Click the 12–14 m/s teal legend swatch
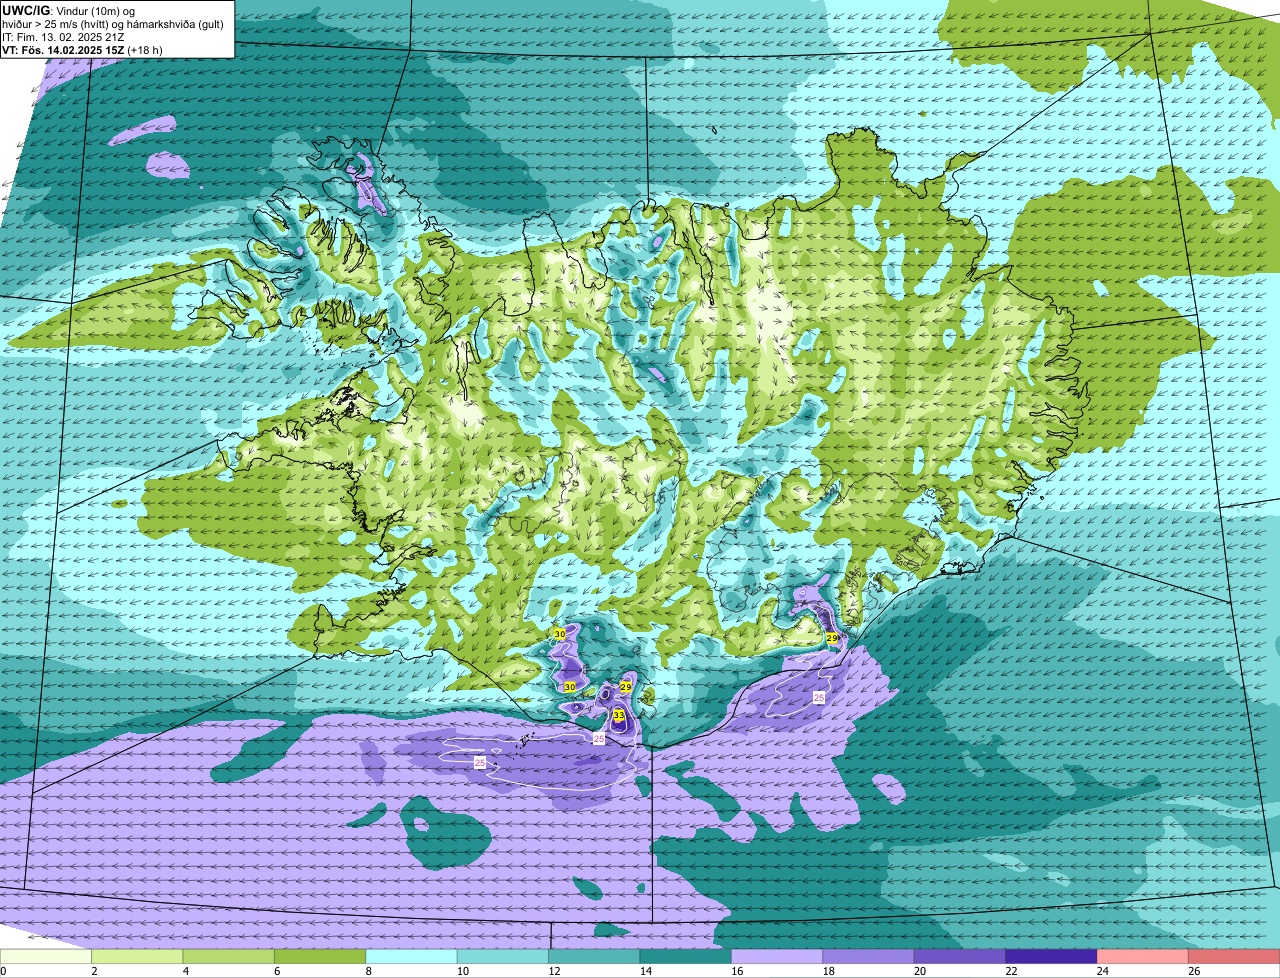The image size is (1280, 978). tap(594, 956)
